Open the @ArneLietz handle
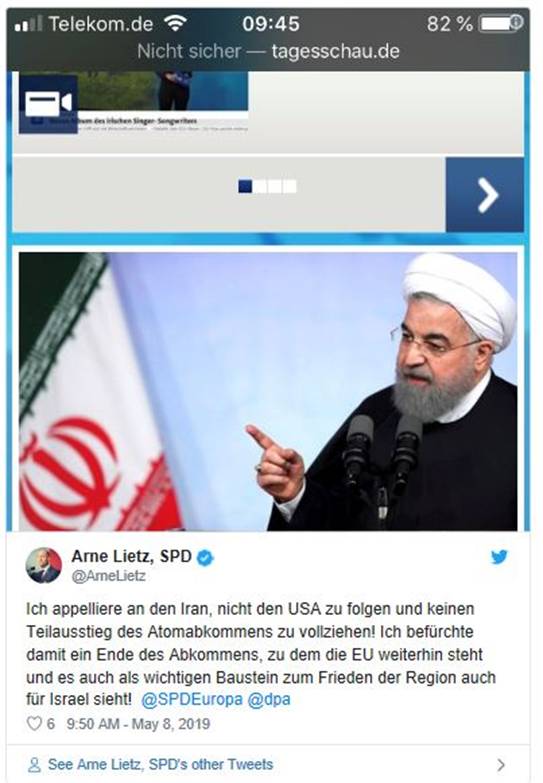This screenshot has width=543, height=783. [108, 576]
